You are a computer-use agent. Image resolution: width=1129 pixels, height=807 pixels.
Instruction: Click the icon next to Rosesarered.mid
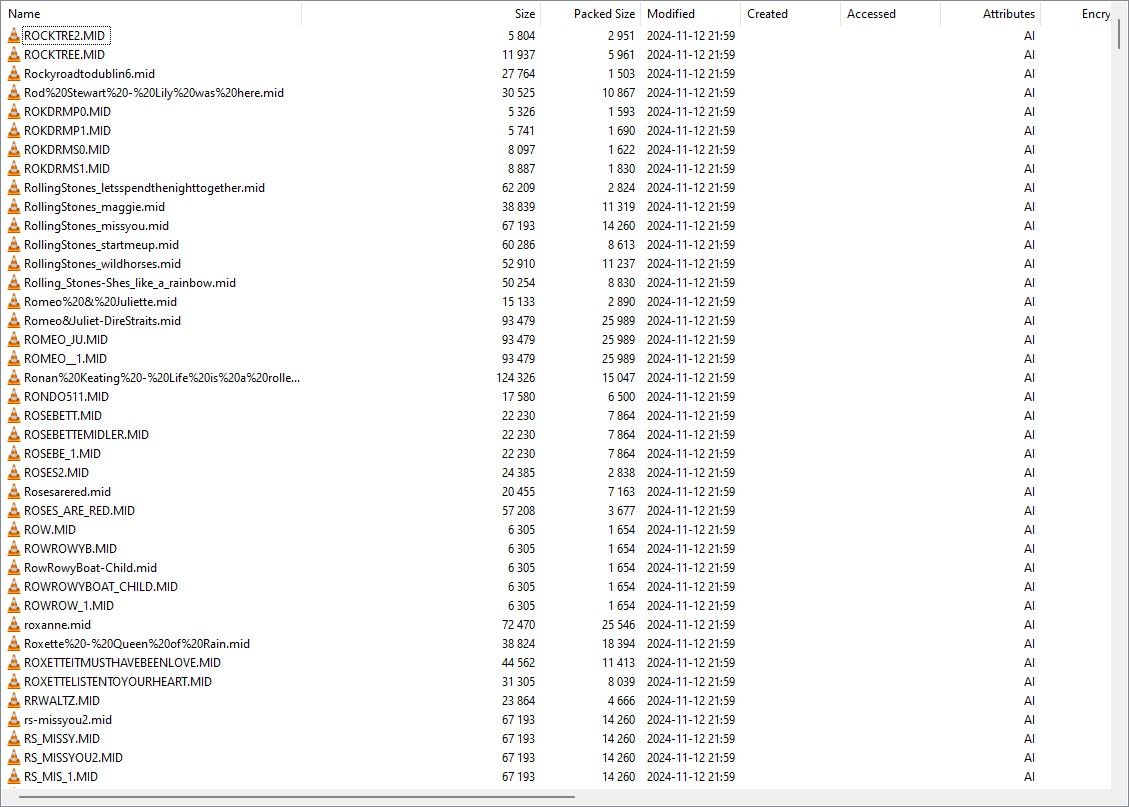pos(14,492)
